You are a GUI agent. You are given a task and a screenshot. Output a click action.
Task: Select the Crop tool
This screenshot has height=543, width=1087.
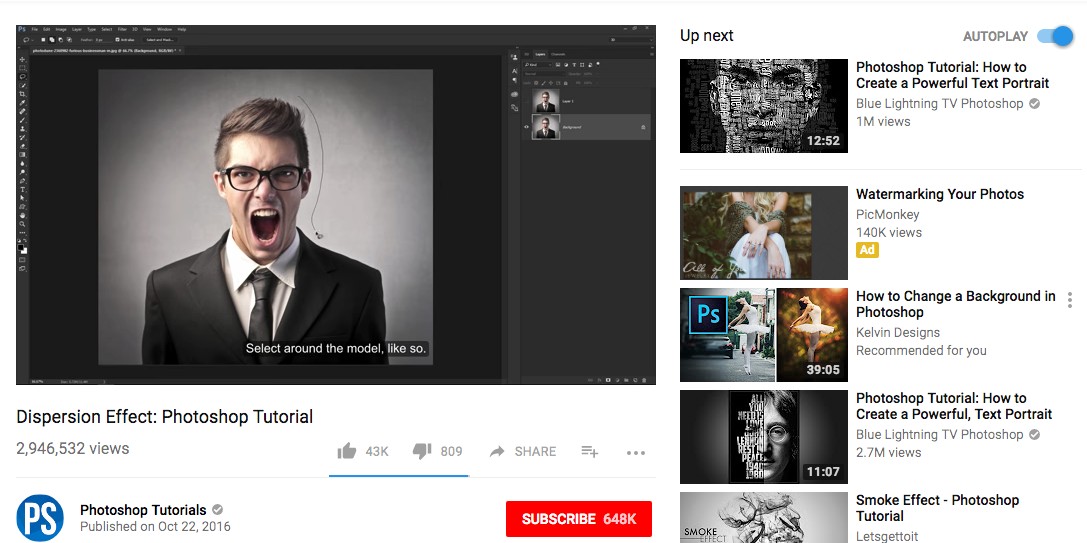point(22,94)
